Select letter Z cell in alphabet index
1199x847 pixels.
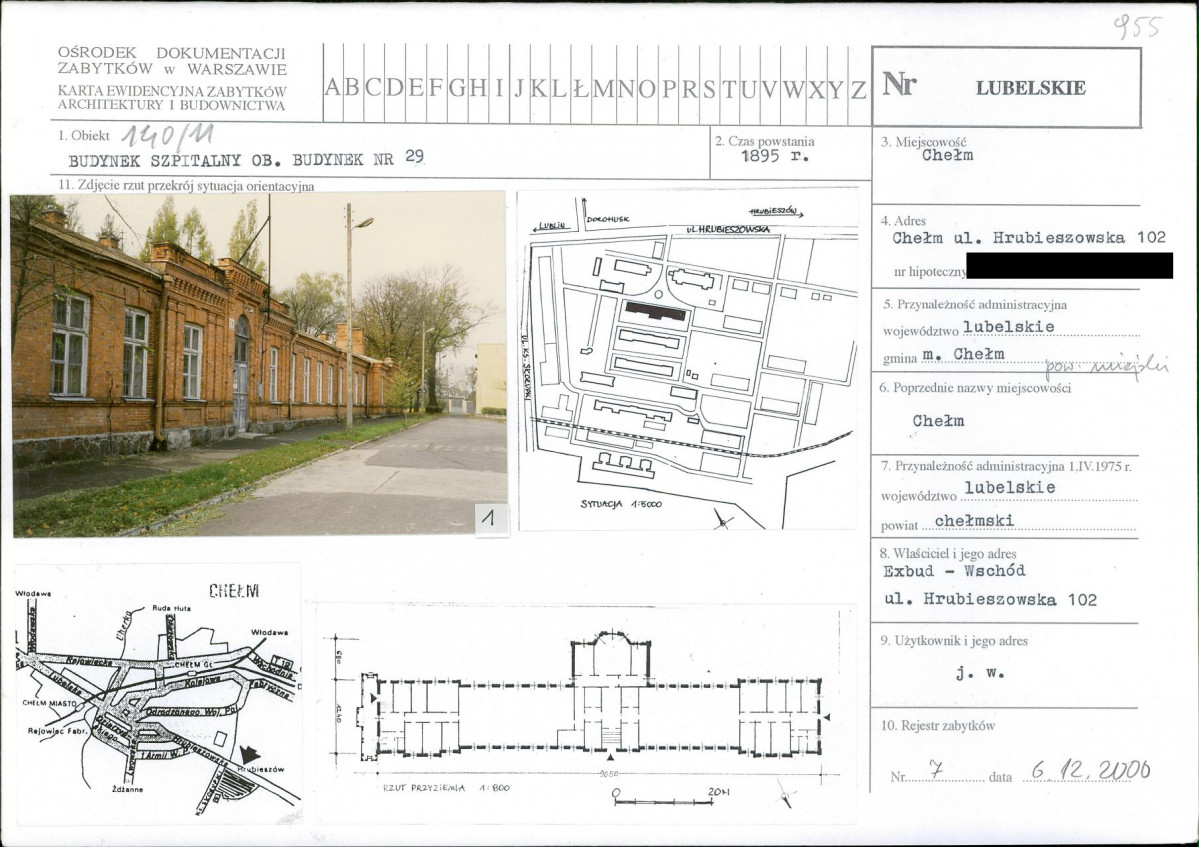tap(858, 87)
